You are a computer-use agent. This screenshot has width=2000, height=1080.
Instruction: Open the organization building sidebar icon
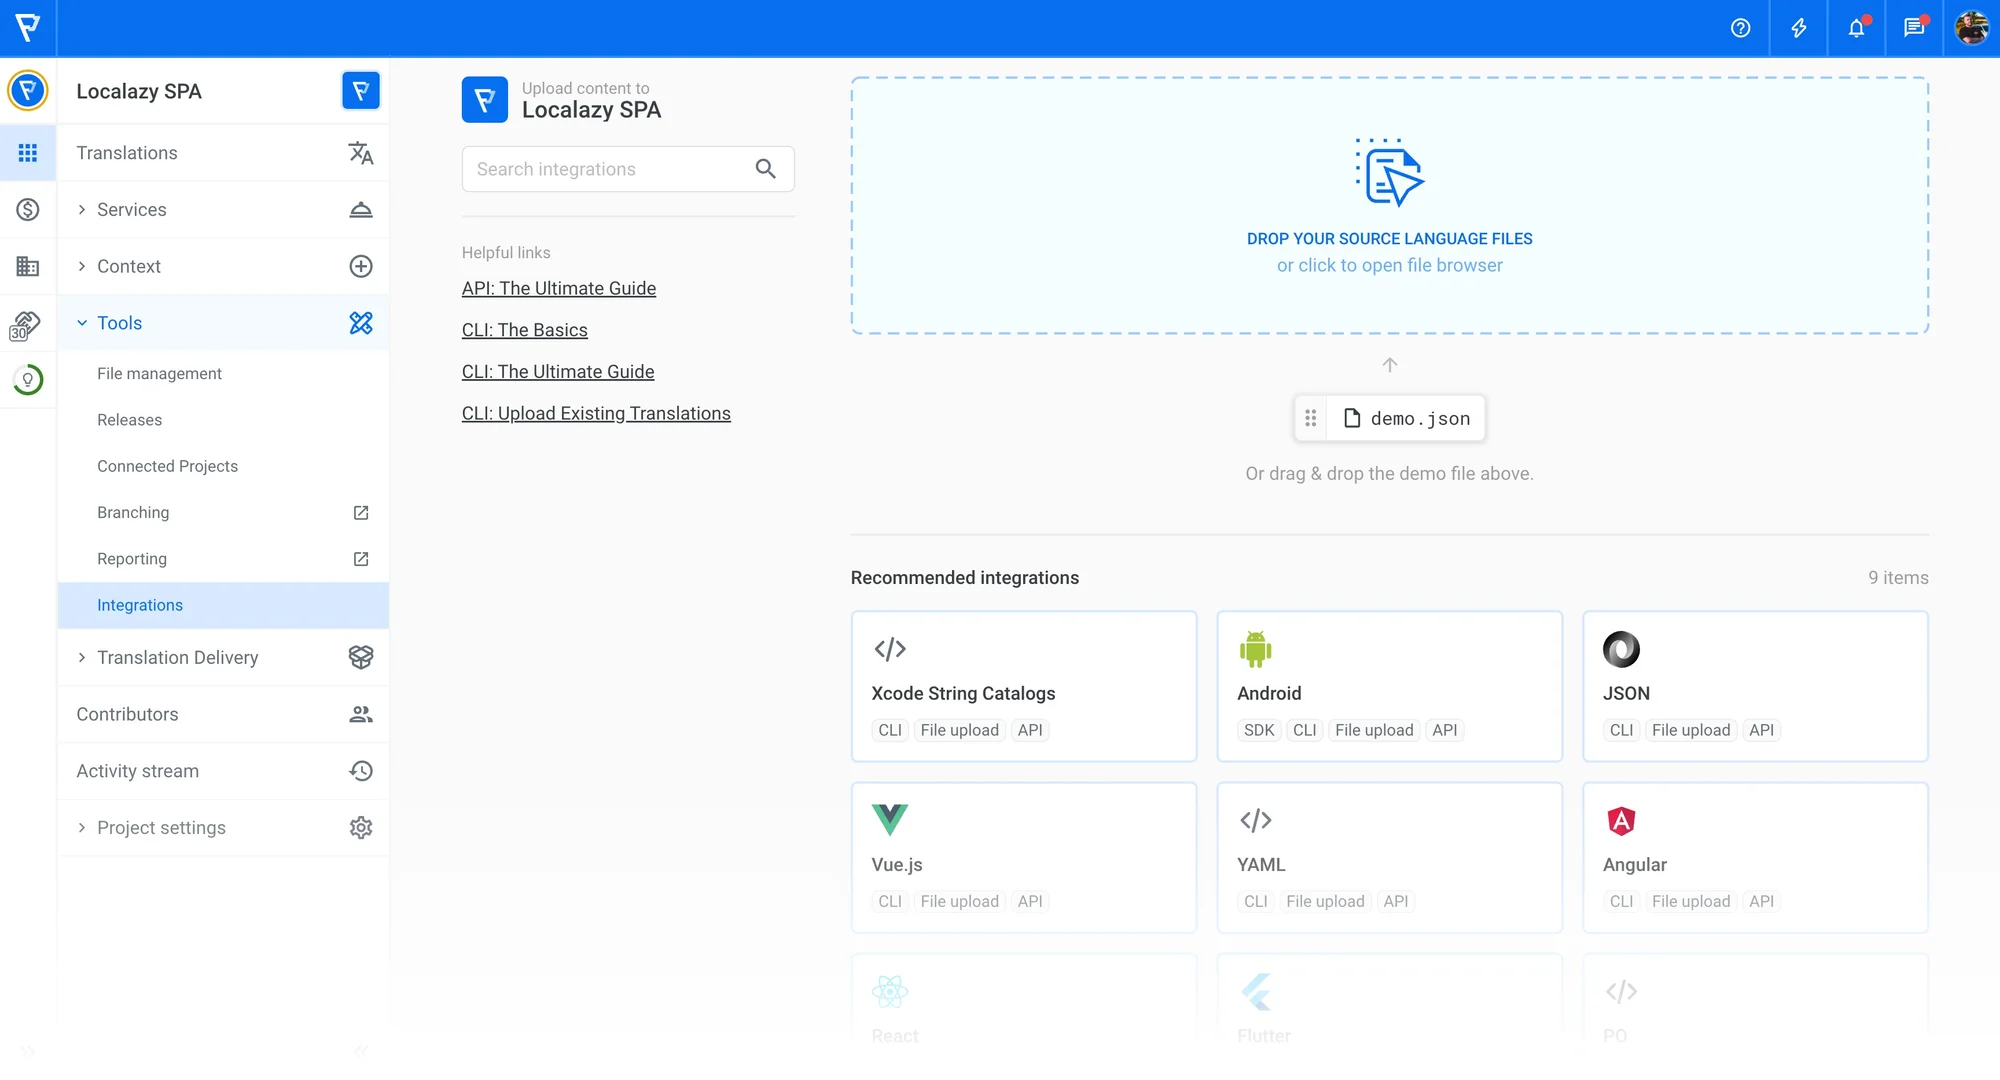(28, 266)
